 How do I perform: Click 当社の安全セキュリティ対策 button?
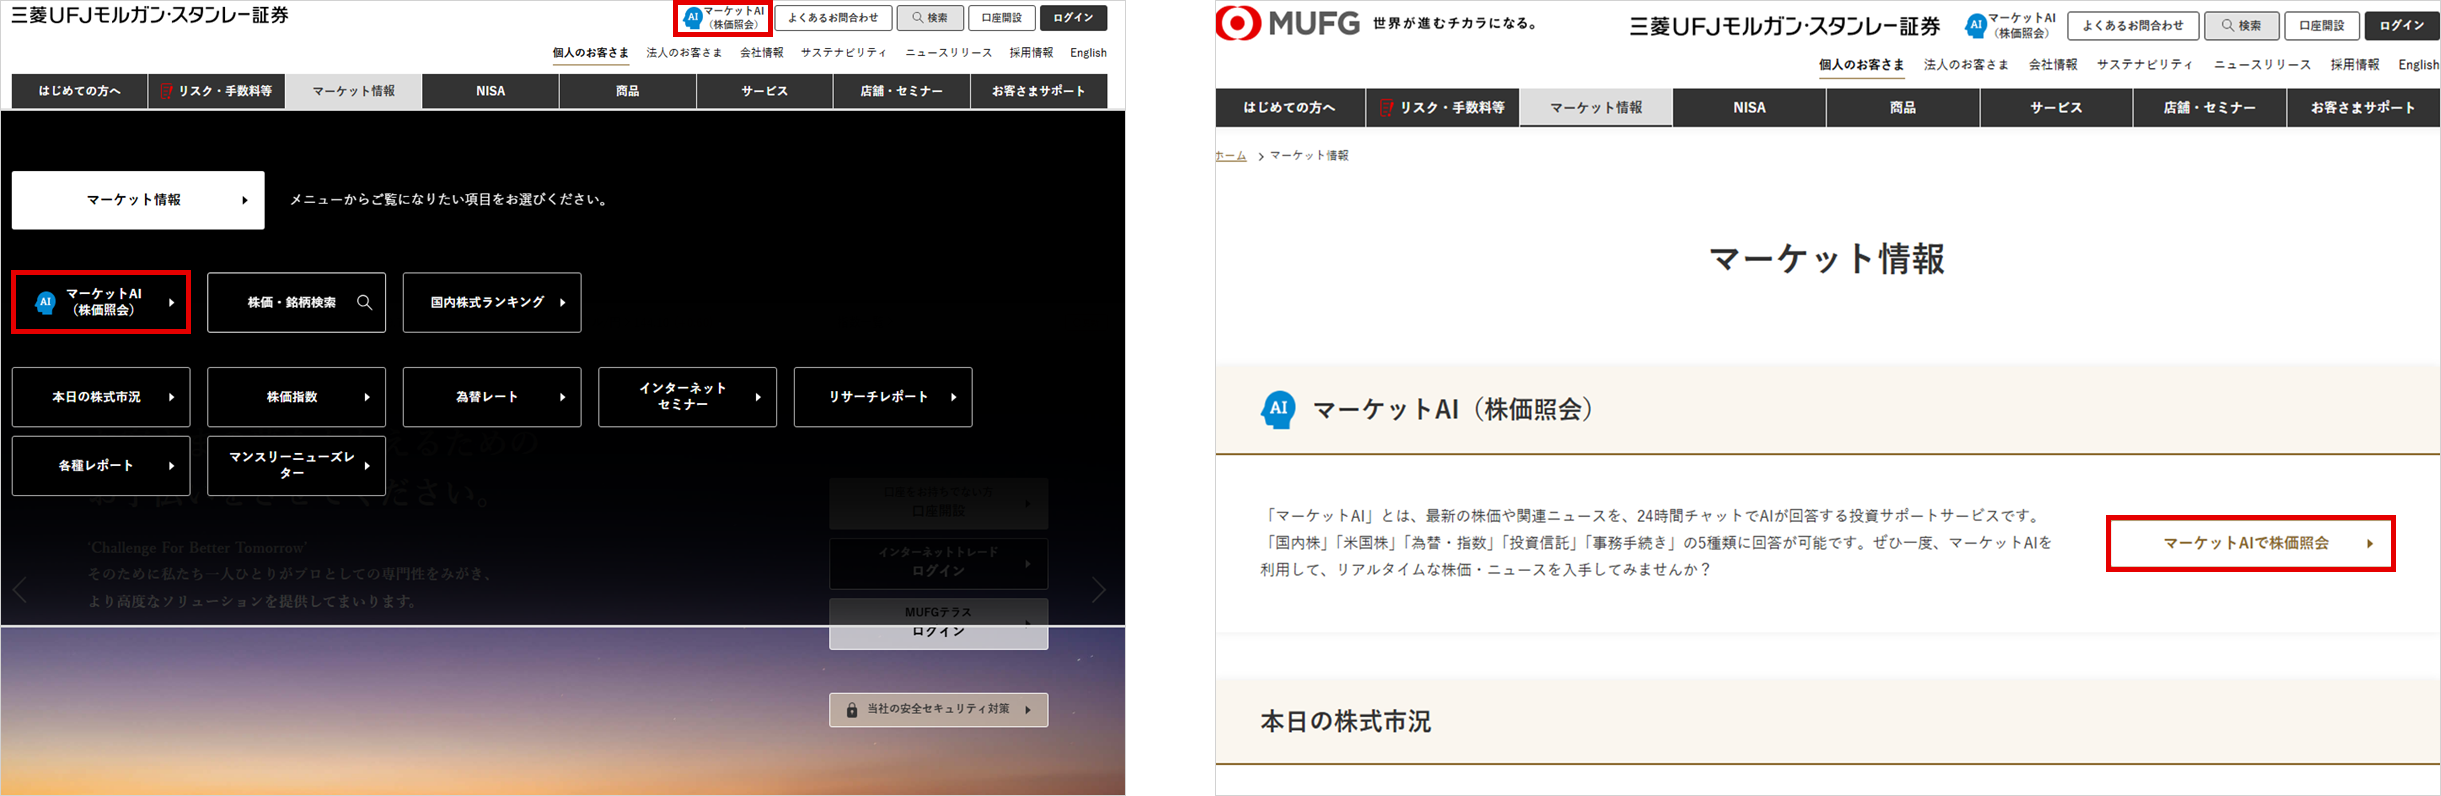938,710
